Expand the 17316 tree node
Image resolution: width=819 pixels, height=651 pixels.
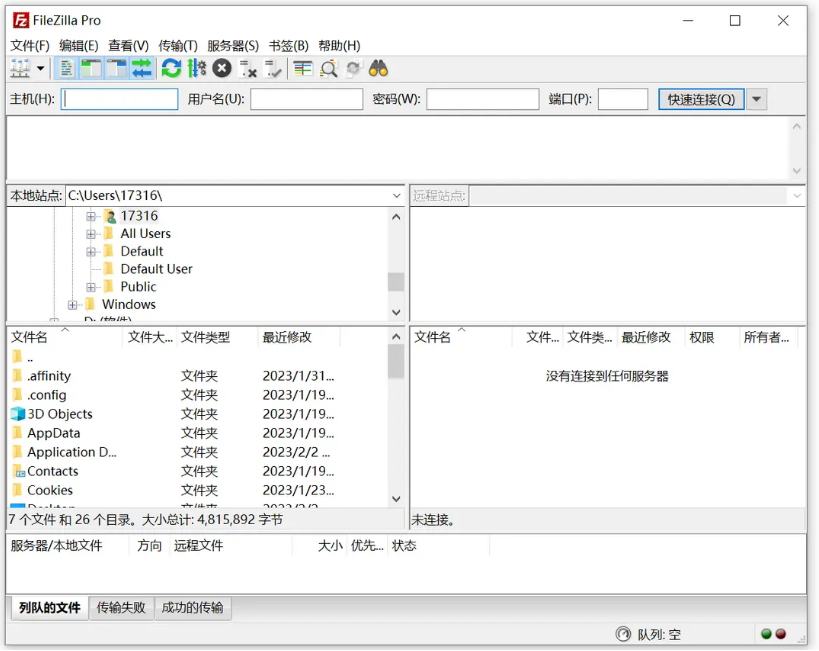tap(91, 216)
